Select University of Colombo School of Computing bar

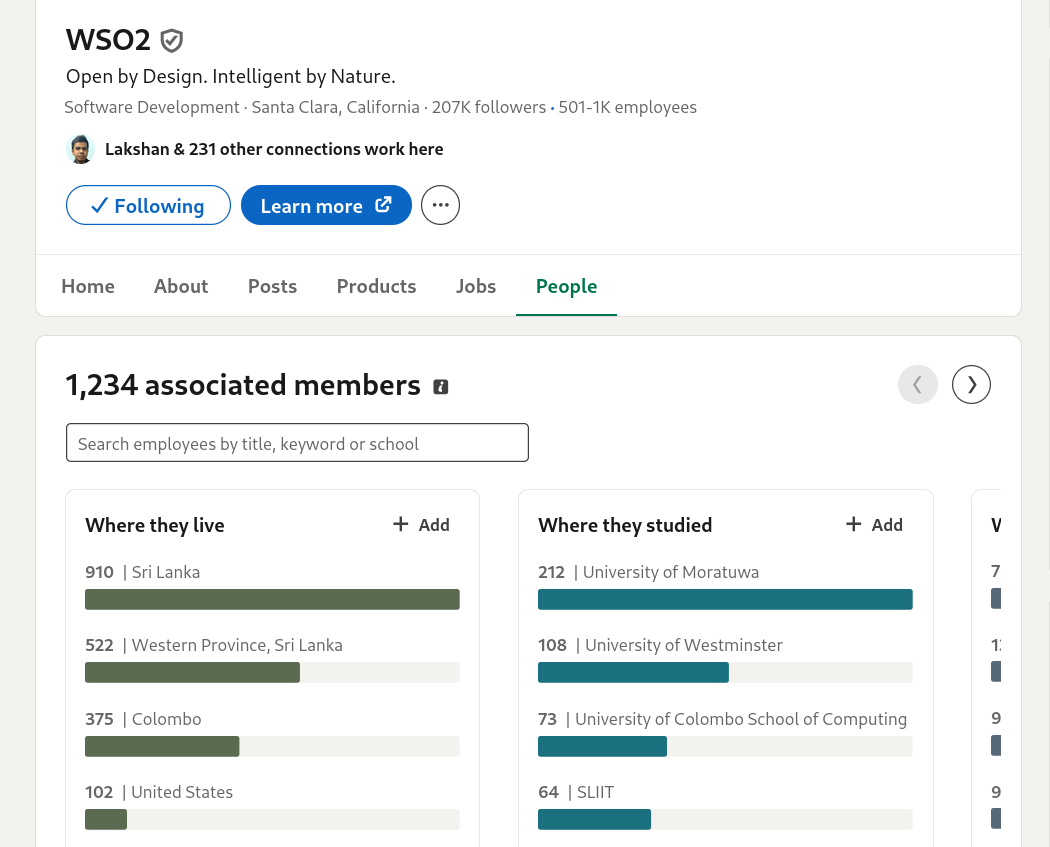tap(725, 747)
